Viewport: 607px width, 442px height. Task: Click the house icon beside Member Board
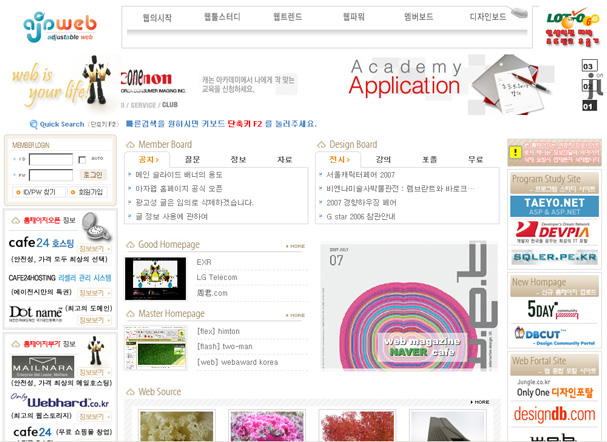(130, 145)
